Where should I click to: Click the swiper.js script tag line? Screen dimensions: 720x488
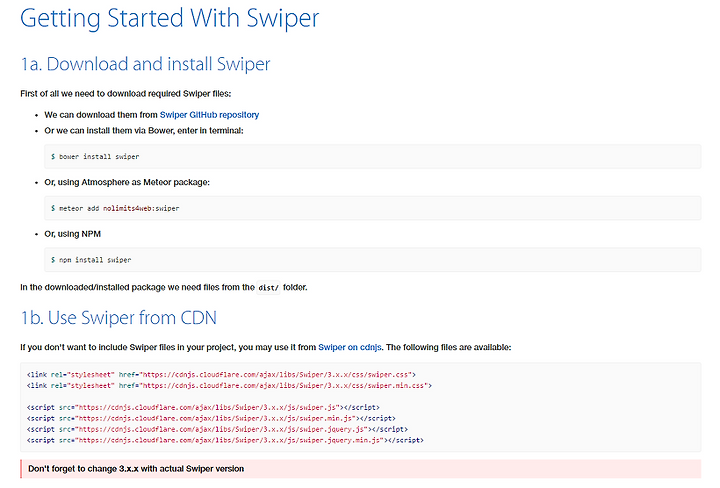[x=203, y=407]
